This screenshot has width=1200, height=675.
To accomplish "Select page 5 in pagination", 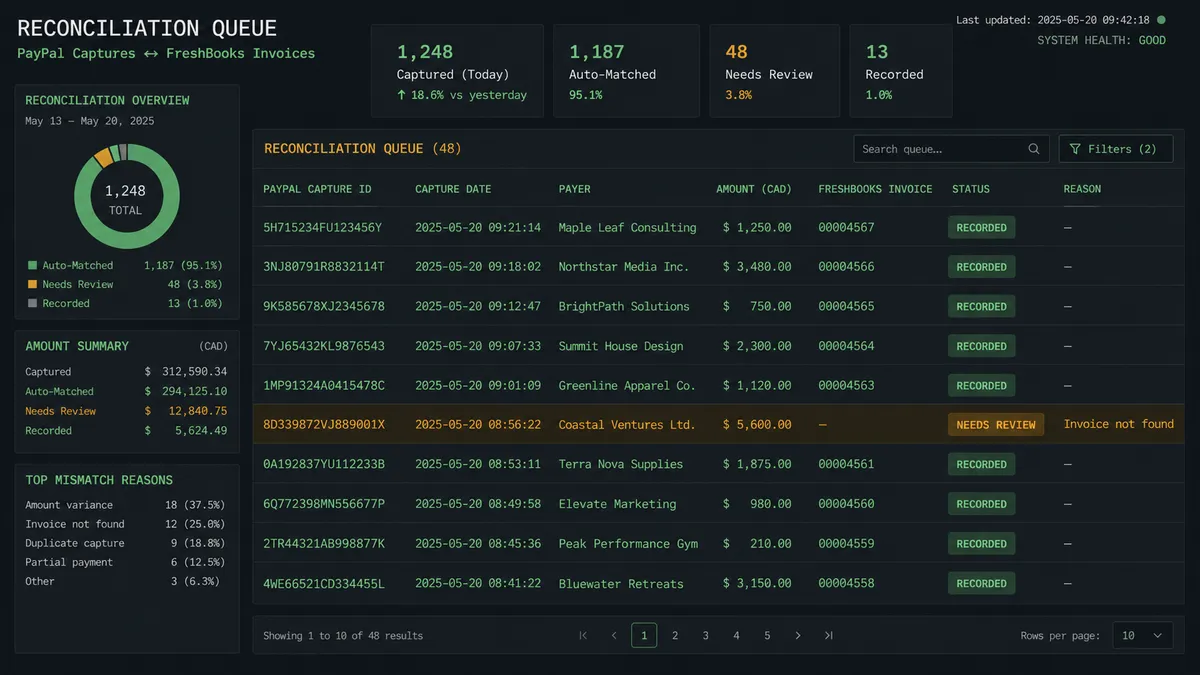I will click(x=767, y=635).
